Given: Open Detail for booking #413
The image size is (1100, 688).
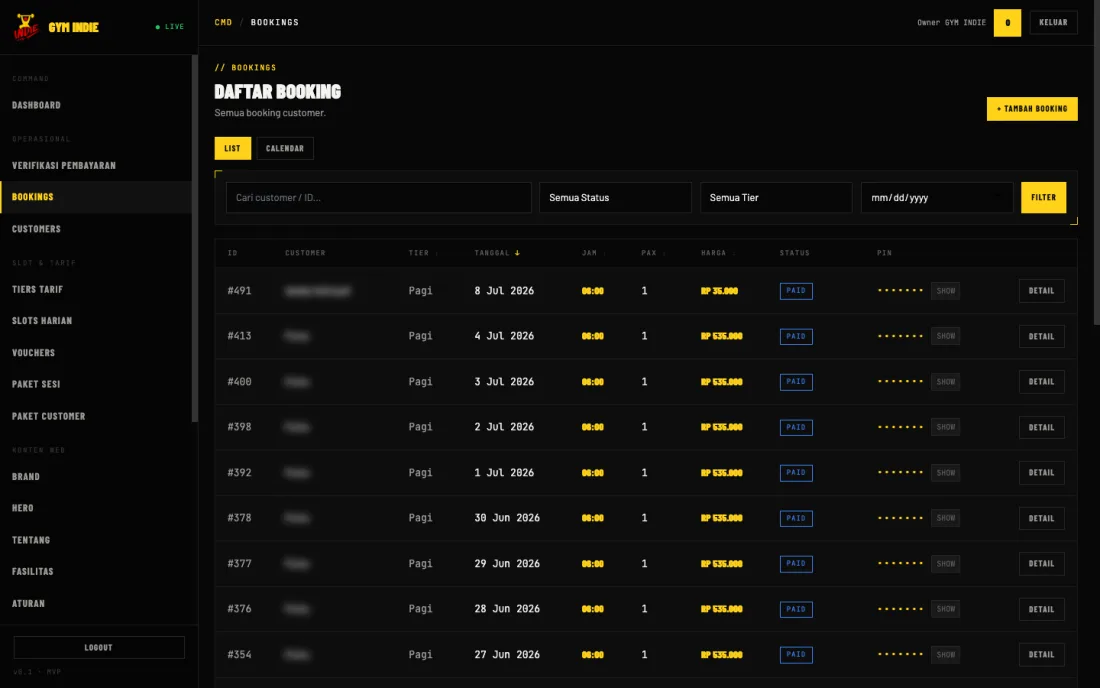Looking at the screenshot, I should click(1041, 336).
